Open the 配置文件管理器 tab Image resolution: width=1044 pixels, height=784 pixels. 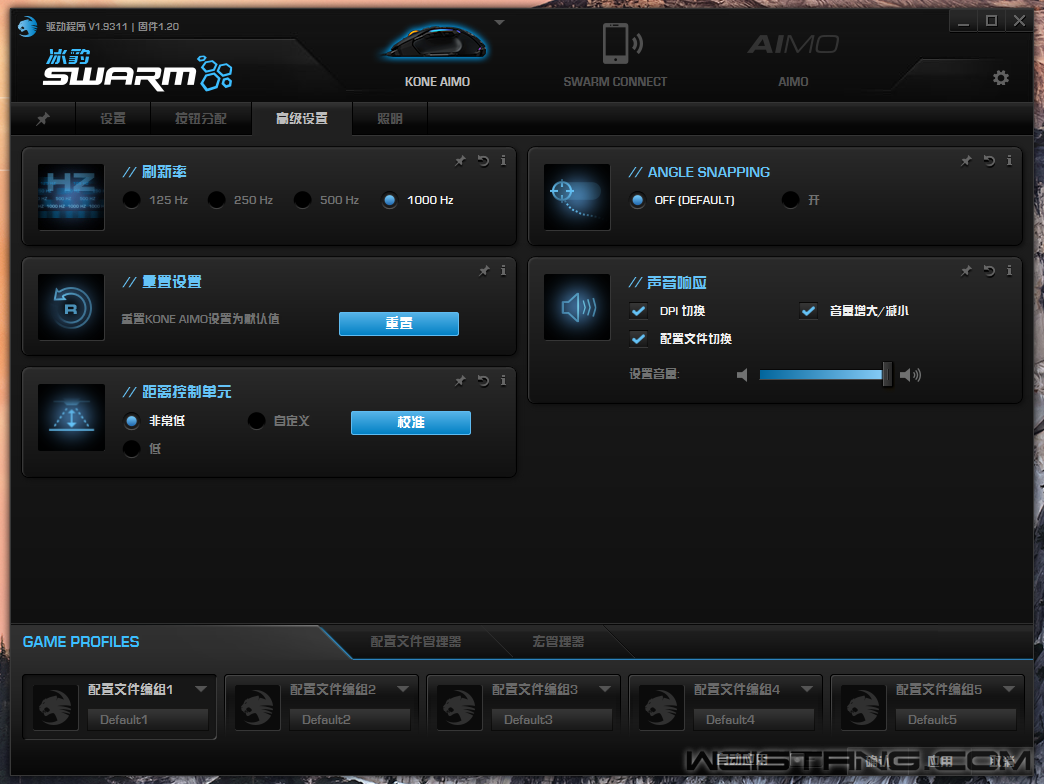tap(415, 642)
